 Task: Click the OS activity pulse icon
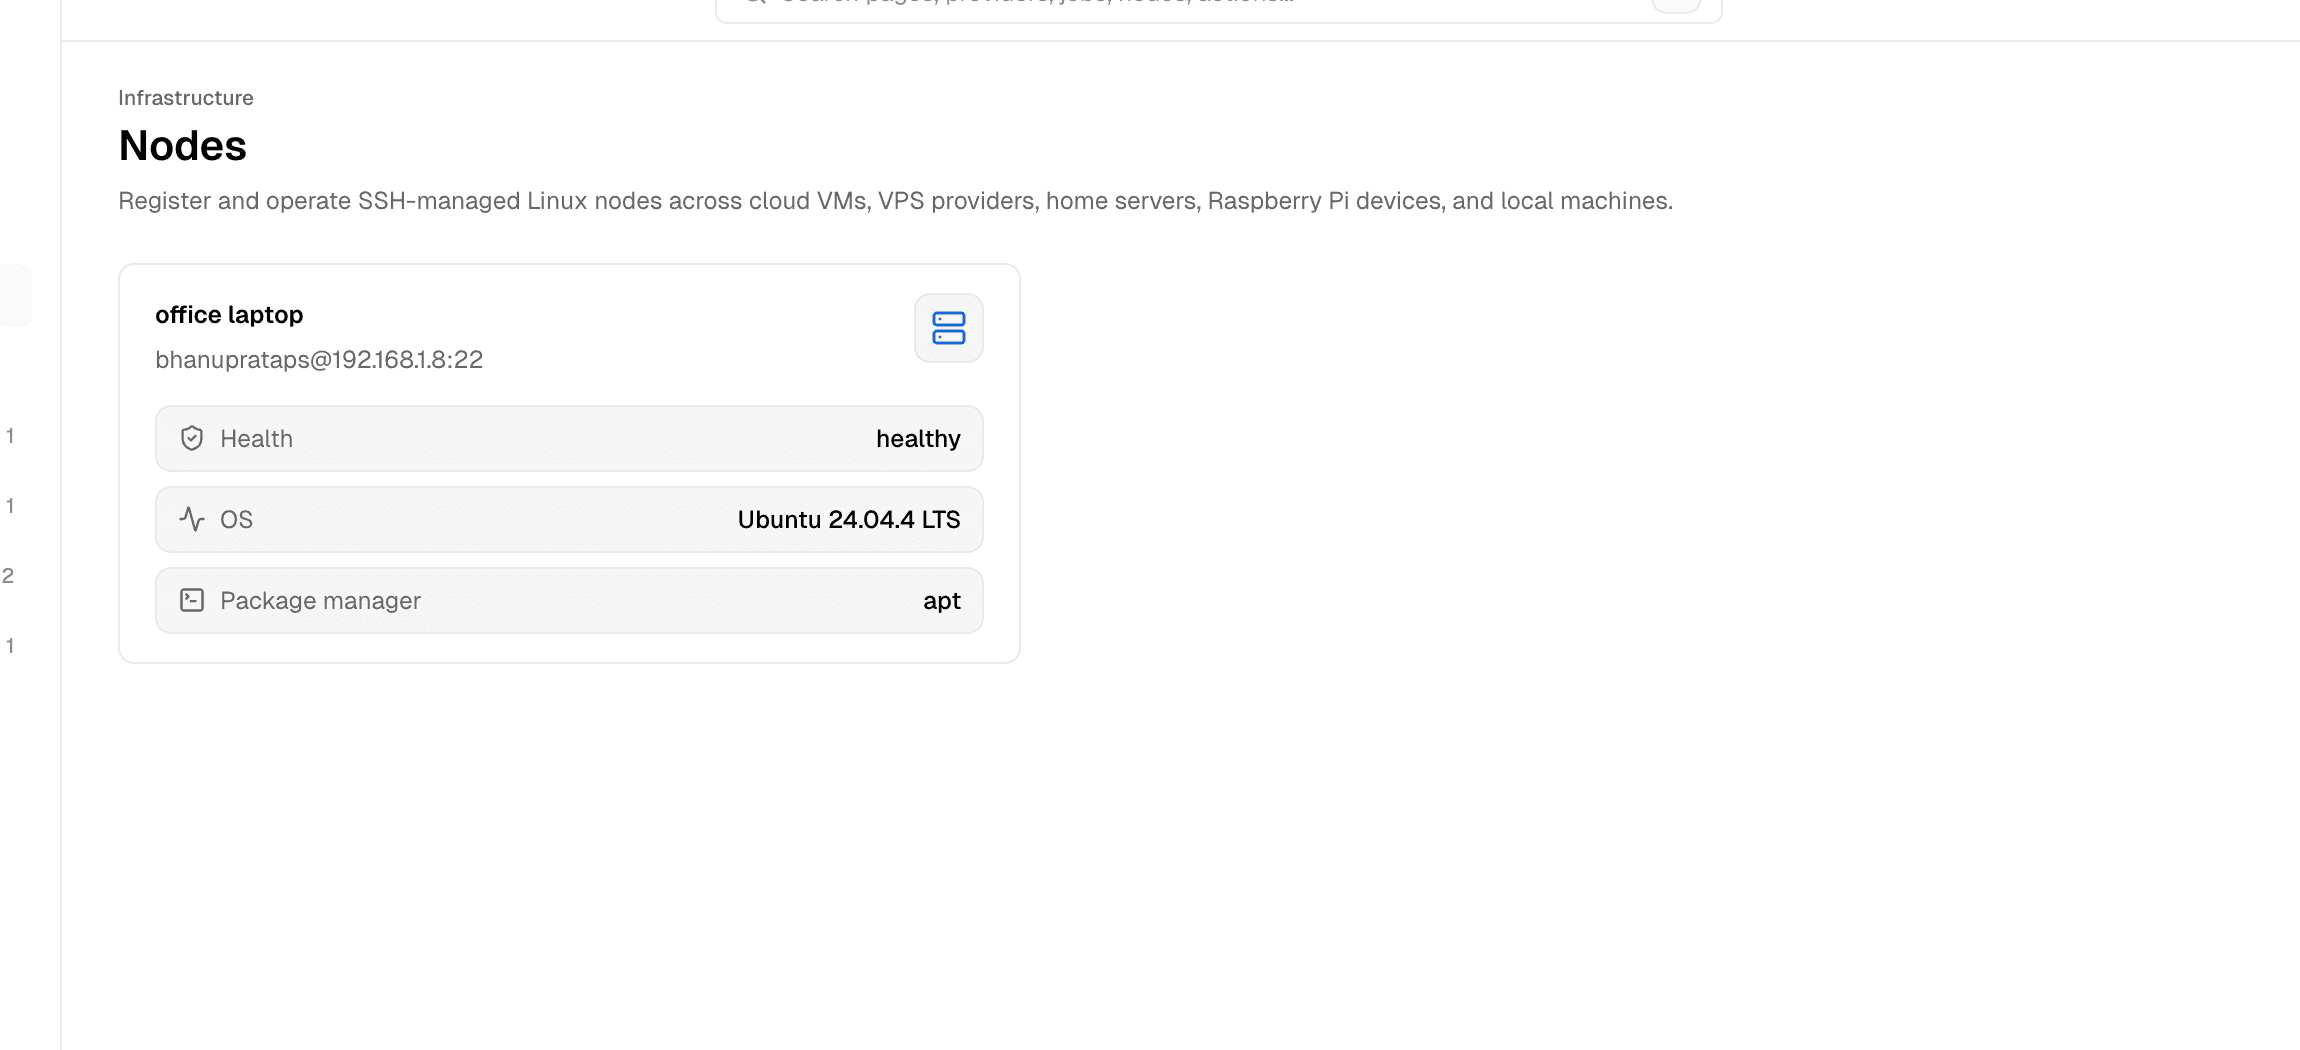click(x=192, y=519)
